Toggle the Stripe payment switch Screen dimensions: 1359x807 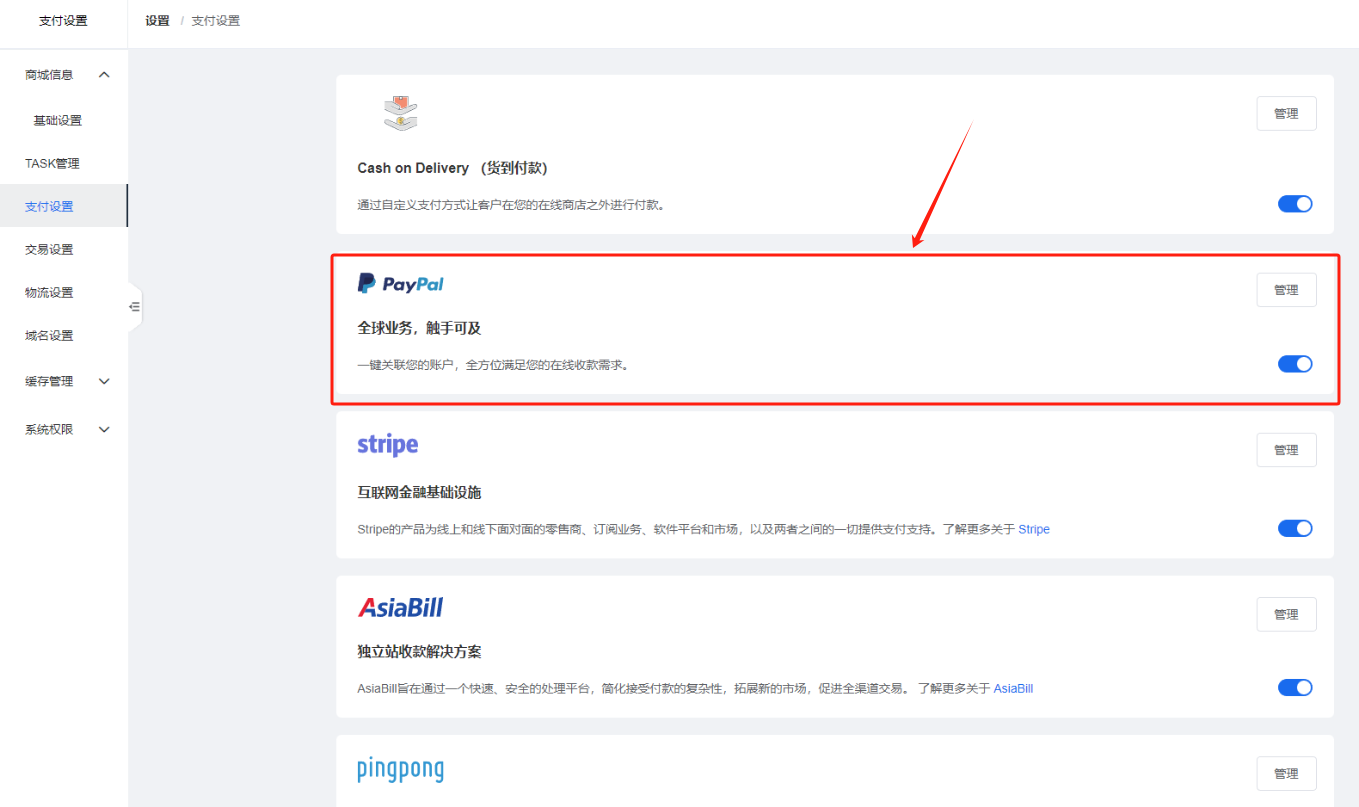coord(1295,528)
